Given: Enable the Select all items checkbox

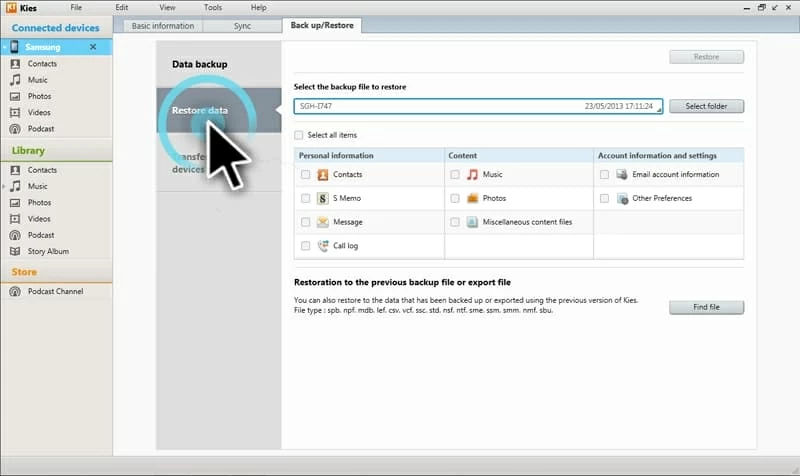Looking at the screenshot, I should [299, 135].
